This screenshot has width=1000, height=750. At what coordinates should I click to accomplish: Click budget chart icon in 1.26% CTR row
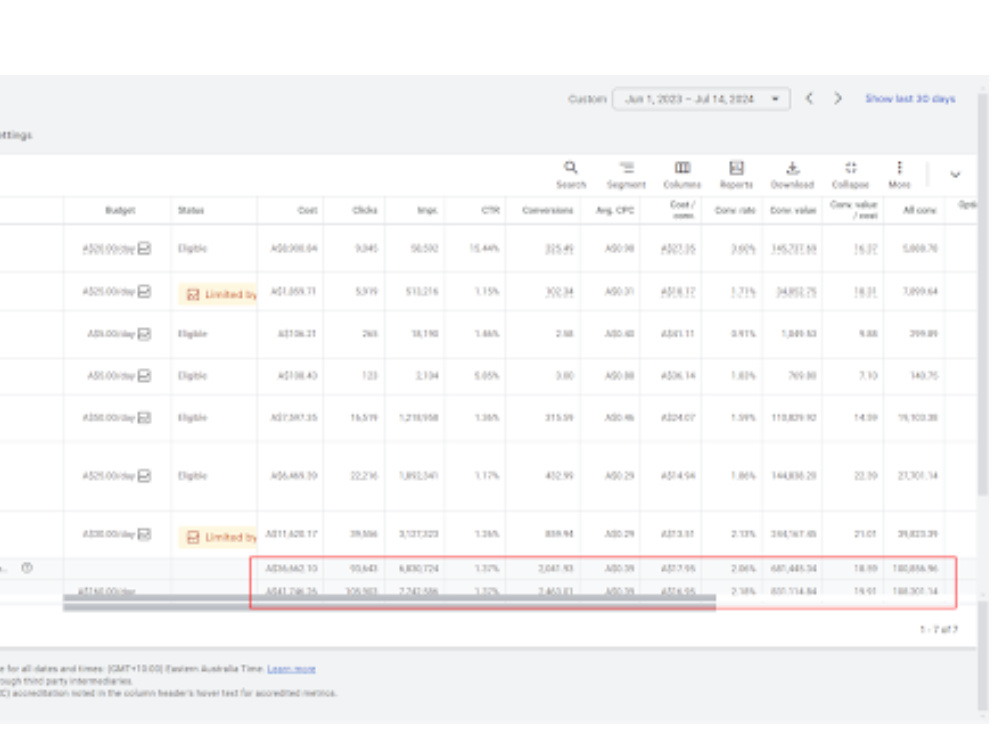(145, 534)
